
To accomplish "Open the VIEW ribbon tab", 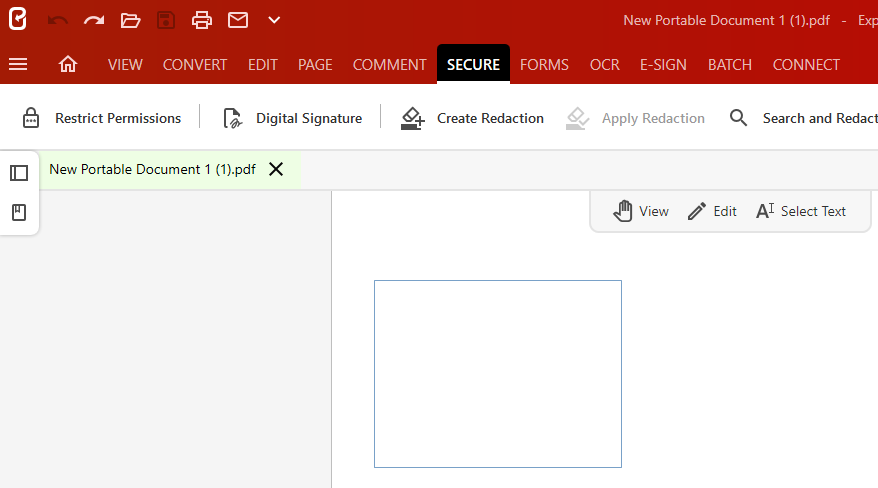I will pos(125,65).
